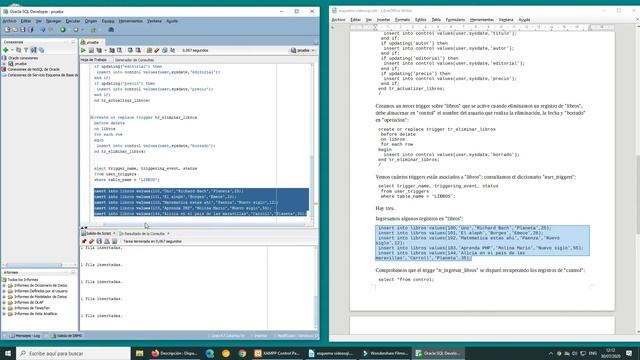
Task: Open Firefox from the taskbar
Action: coord(174,353)
